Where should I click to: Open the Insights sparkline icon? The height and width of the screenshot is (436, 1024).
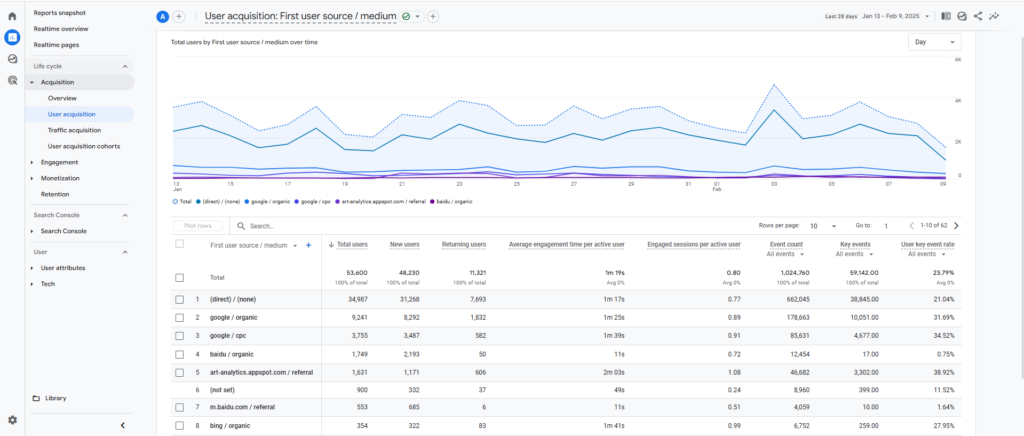[x=994, y=16]
